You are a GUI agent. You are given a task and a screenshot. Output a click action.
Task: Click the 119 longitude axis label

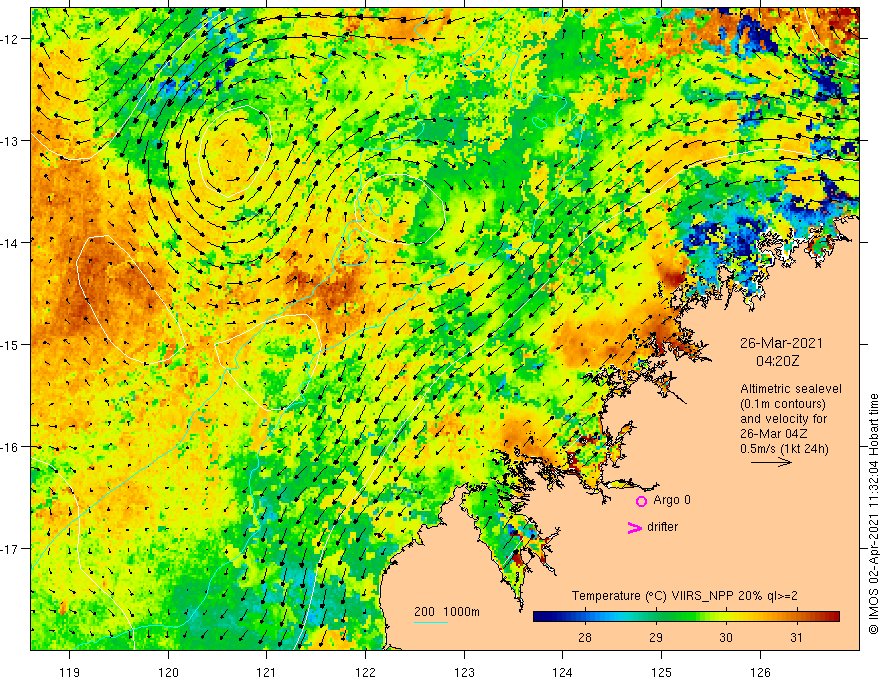(70, 672)
